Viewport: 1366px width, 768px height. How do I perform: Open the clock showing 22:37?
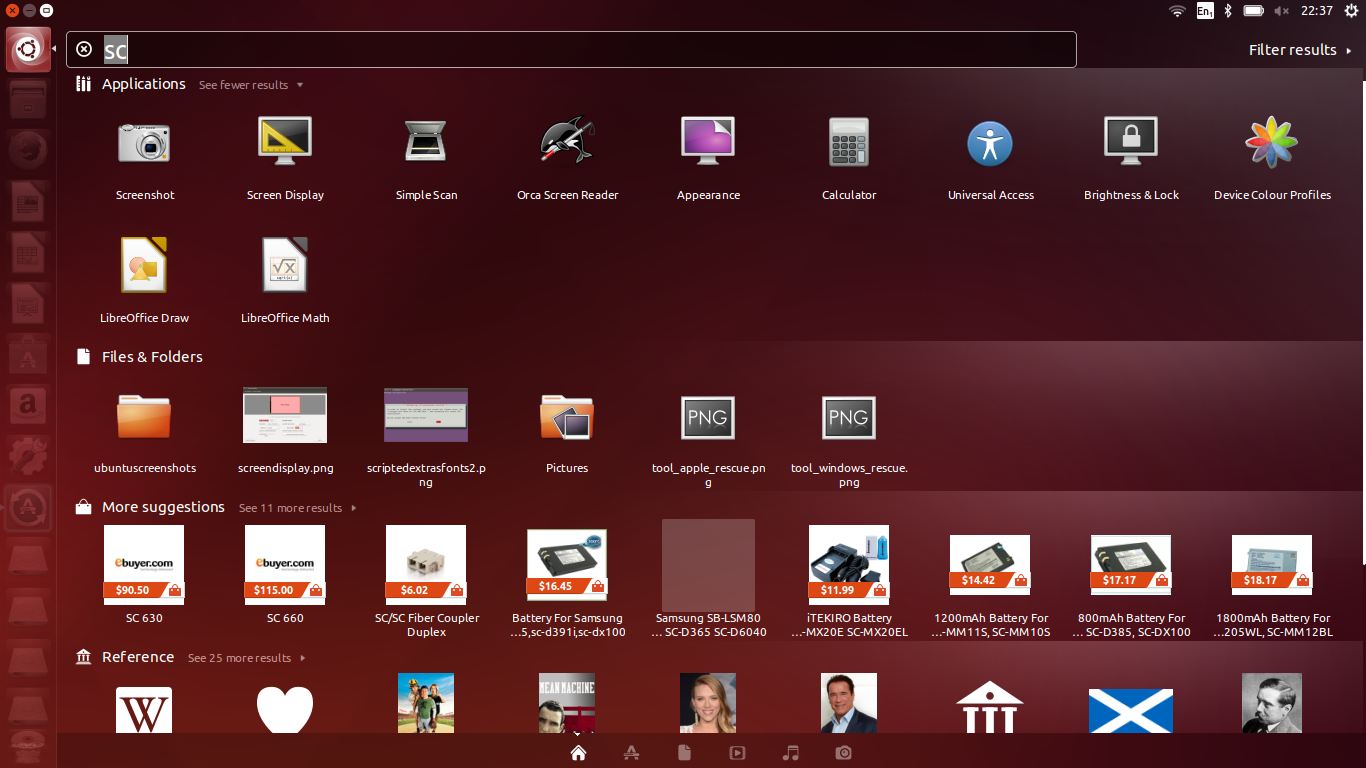coord(1317,11)
